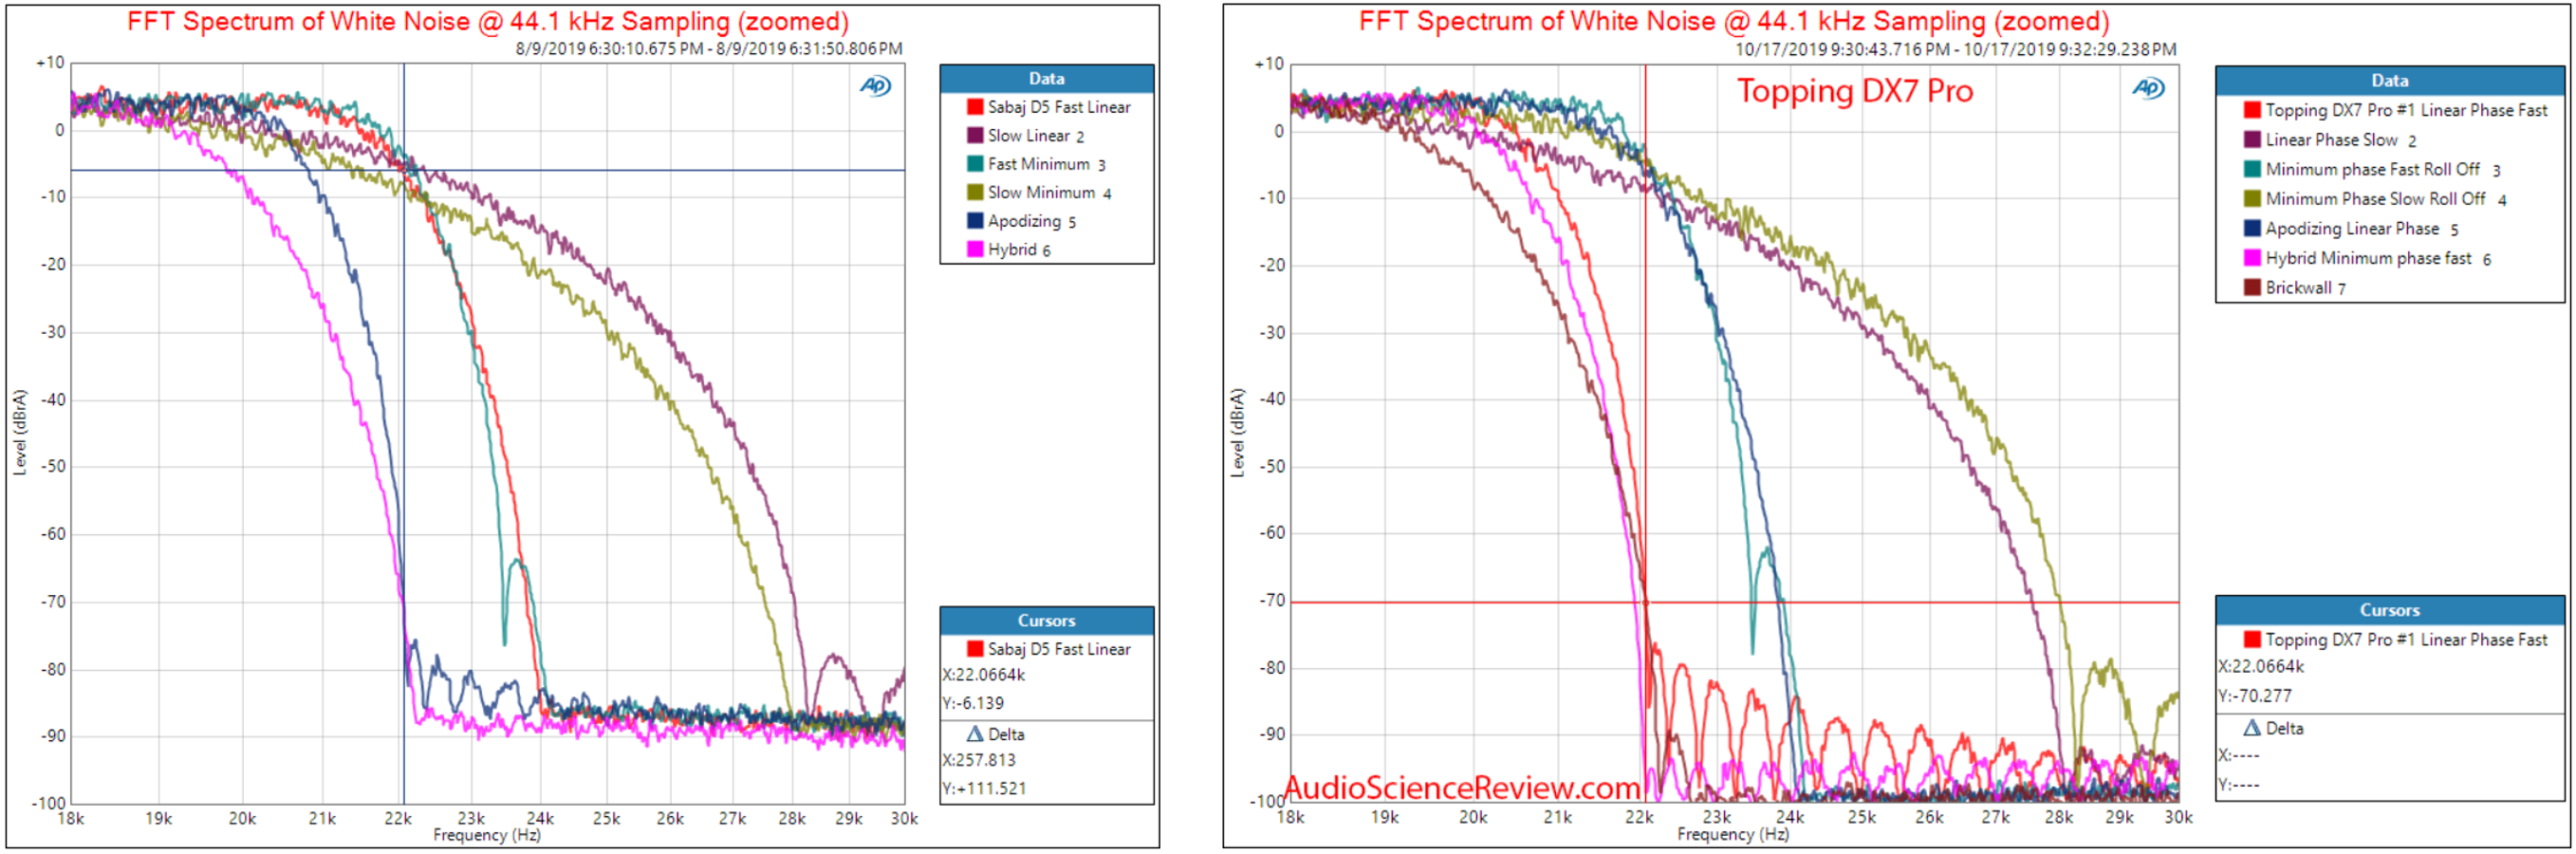
Task: Select red Topping DX7 Pro #1 legend swatch
Action: [2252, 110]
